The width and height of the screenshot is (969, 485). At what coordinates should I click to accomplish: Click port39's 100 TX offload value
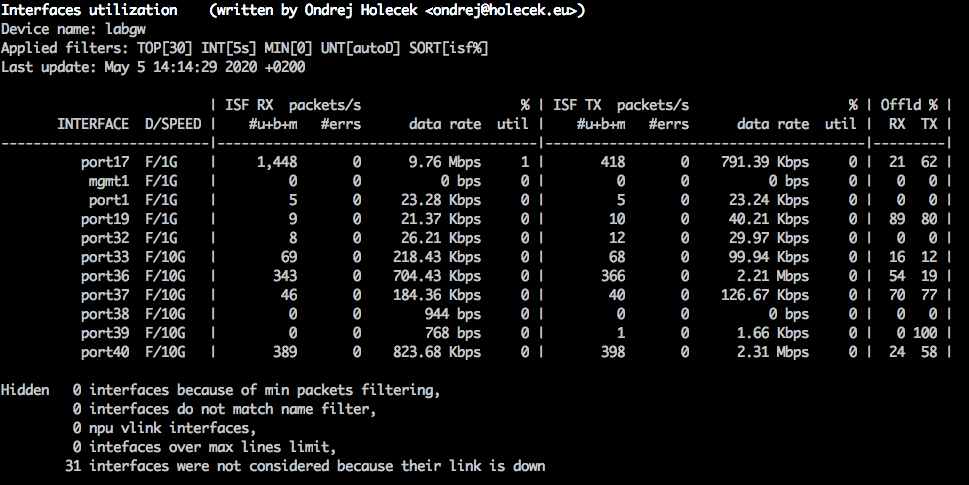(926, 333)
